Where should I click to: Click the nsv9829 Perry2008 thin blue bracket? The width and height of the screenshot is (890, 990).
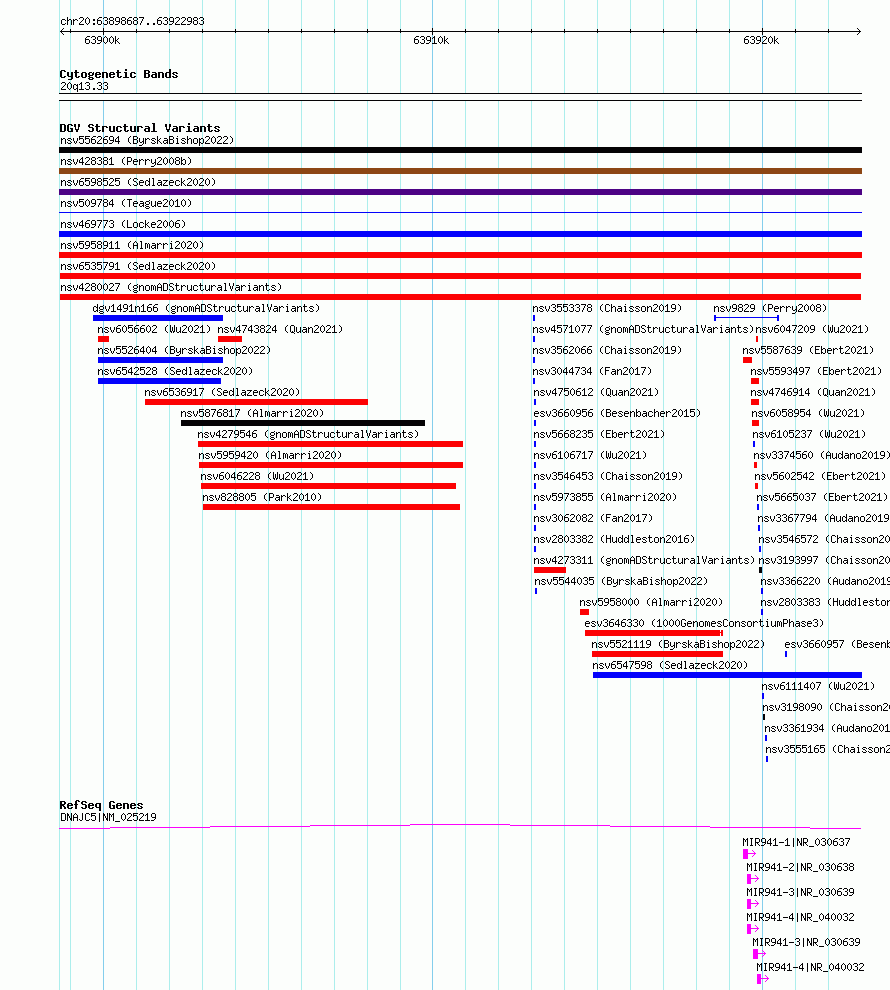(746, 318)
